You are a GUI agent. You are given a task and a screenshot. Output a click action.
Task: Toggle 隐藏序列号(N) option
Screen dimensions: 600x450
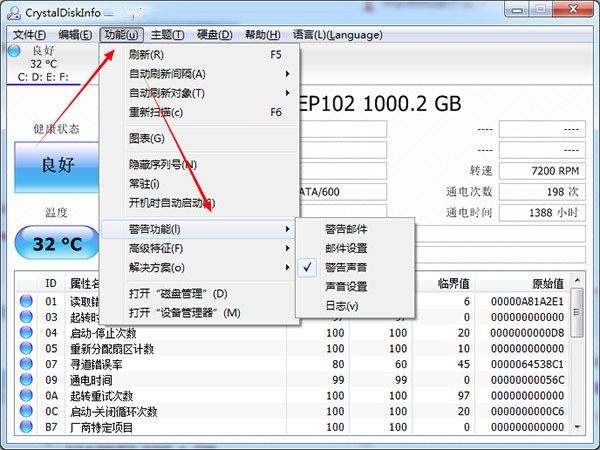click(199, 165)
